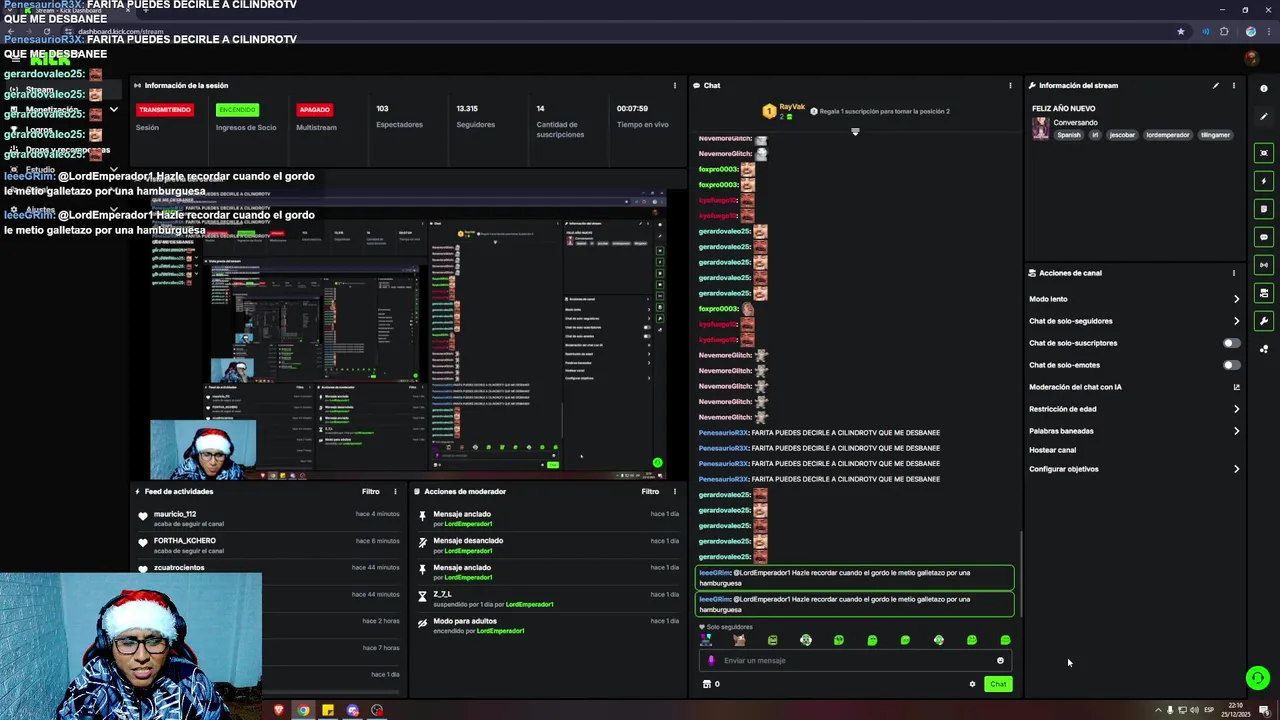Viewport: 1280px width, 720px height.
Task: Toggle the channel actions icon in the sidebar
Action: 1264,293
